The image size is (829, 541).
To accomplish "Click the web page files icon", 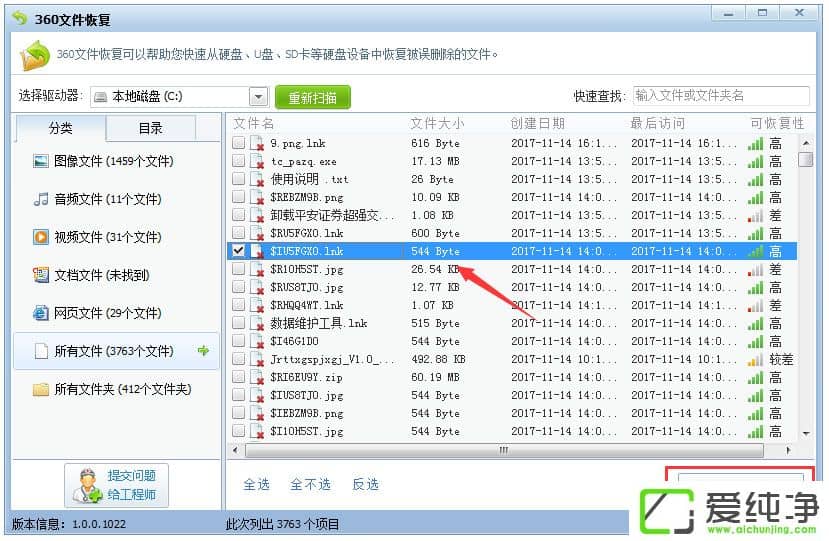I will (41, 313).
